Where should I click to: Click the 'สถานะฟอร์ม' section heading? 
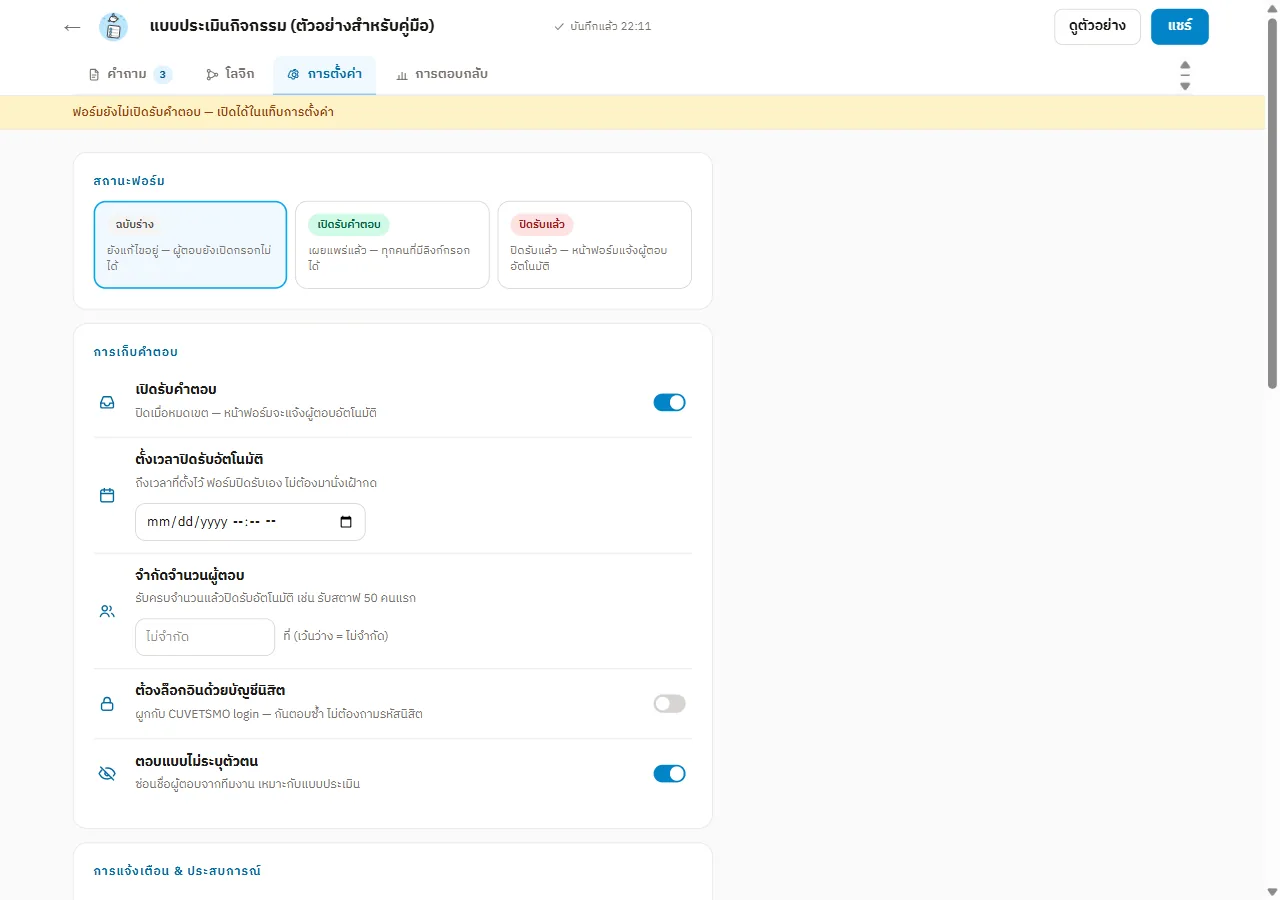pyautogui.click(x=129, y=181)
